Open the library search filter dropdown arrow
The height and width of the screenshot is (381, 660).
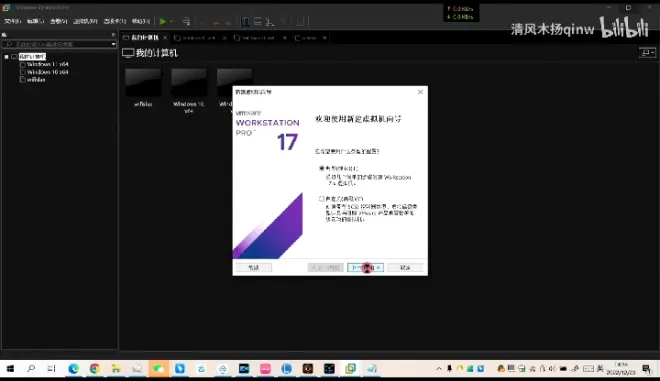coord(113,44)
